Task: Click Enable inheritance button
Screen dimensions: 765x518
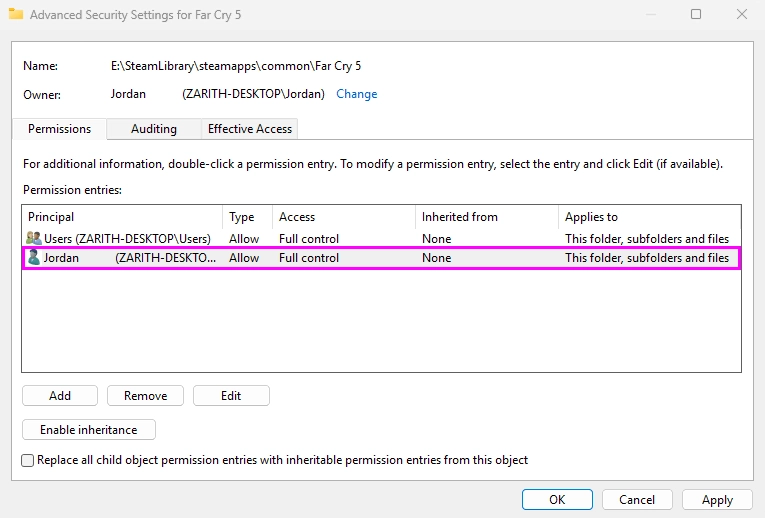Action: [89, 430]
